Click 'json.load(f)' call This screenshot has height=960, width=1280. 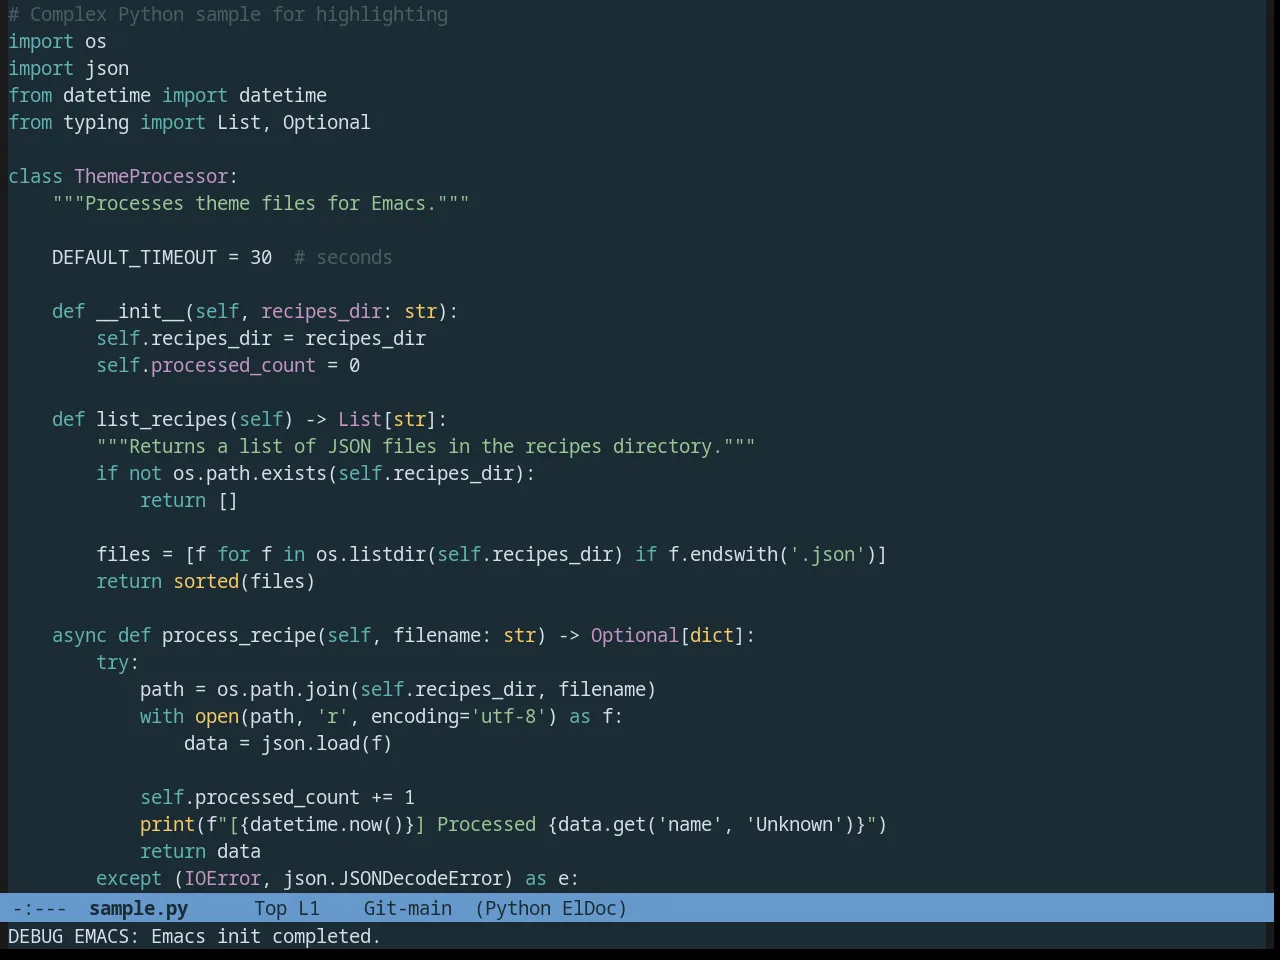[326, 743]
